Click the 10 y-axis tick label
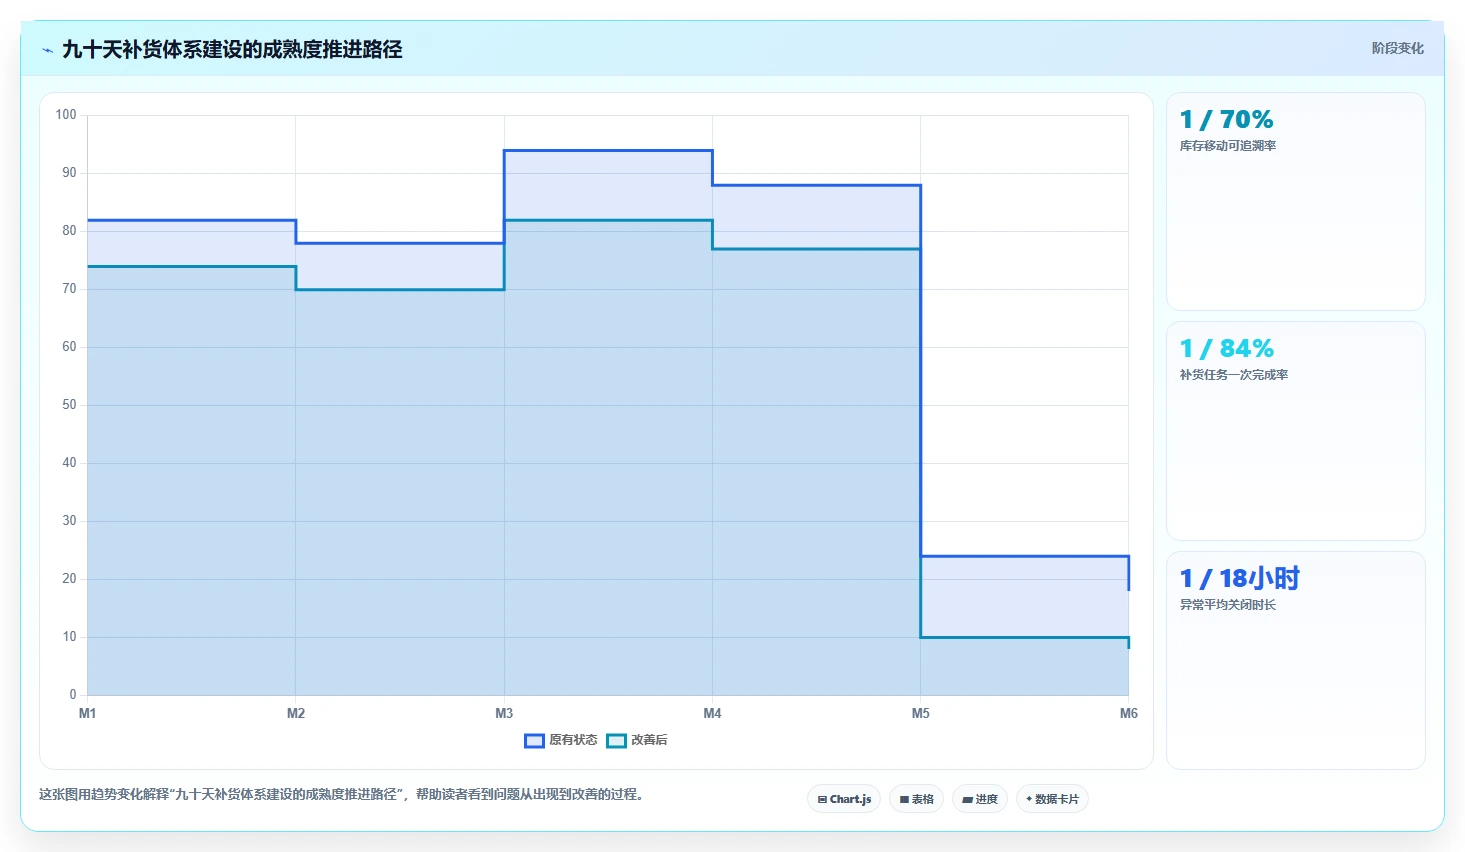 coord(69,637)
